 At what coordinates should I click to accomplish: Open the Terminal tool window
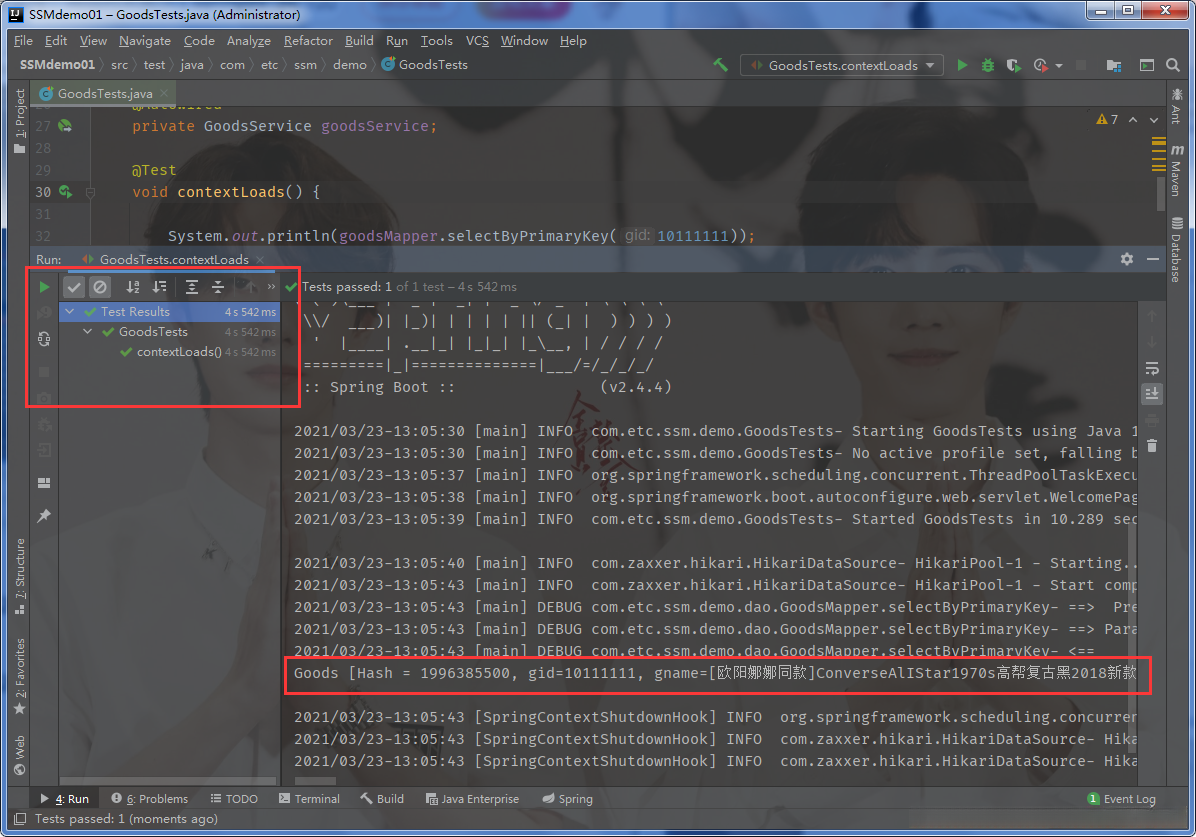[x=309, y=799]
